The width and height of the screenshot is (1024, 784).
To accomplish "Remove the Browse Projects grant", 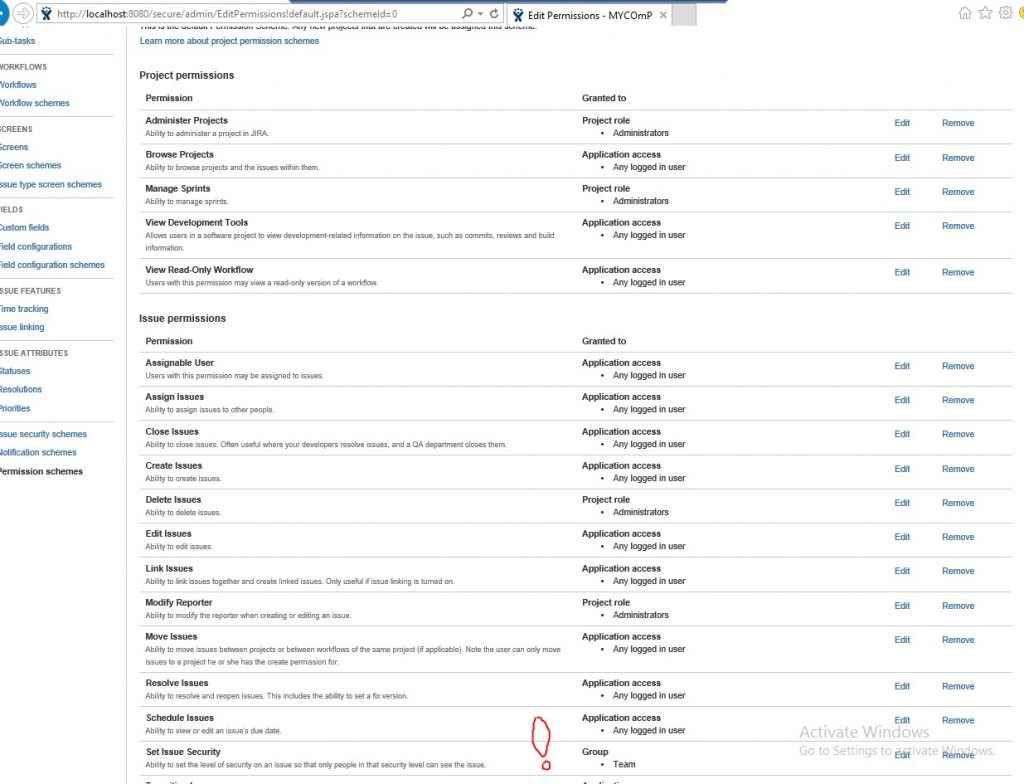I will pyautogui.click(x=958, y=157).
